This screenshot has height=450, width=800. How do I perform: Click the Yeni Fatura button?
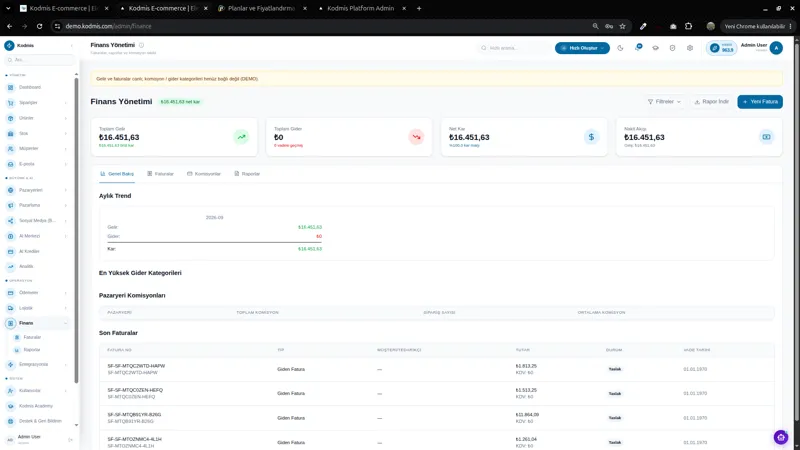point(760,102)
